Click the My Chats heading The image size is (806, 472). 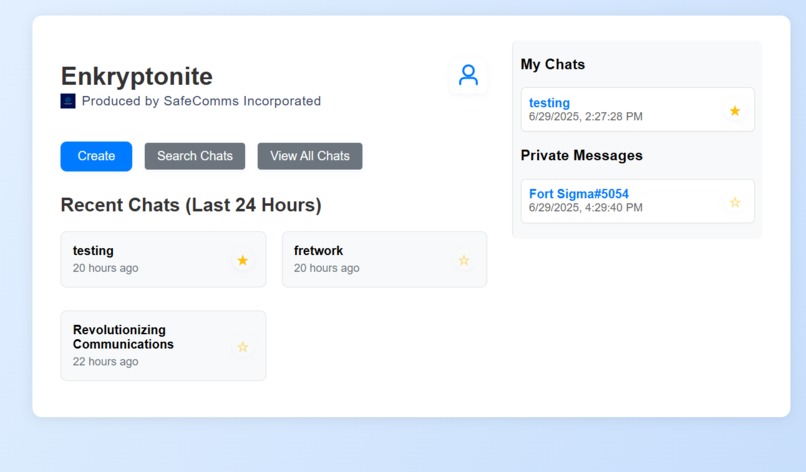pyautogui.click(x=553, y=64)
